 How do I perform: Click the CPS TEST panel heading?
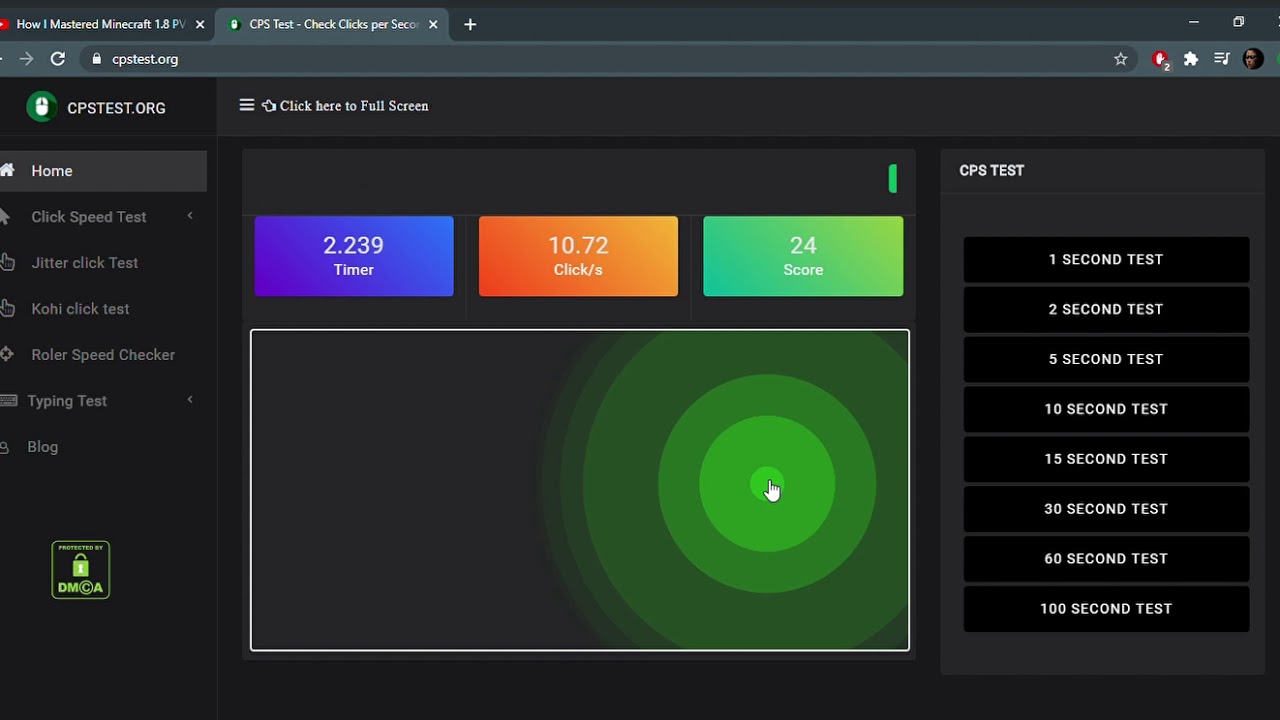[x=991, y=171]
